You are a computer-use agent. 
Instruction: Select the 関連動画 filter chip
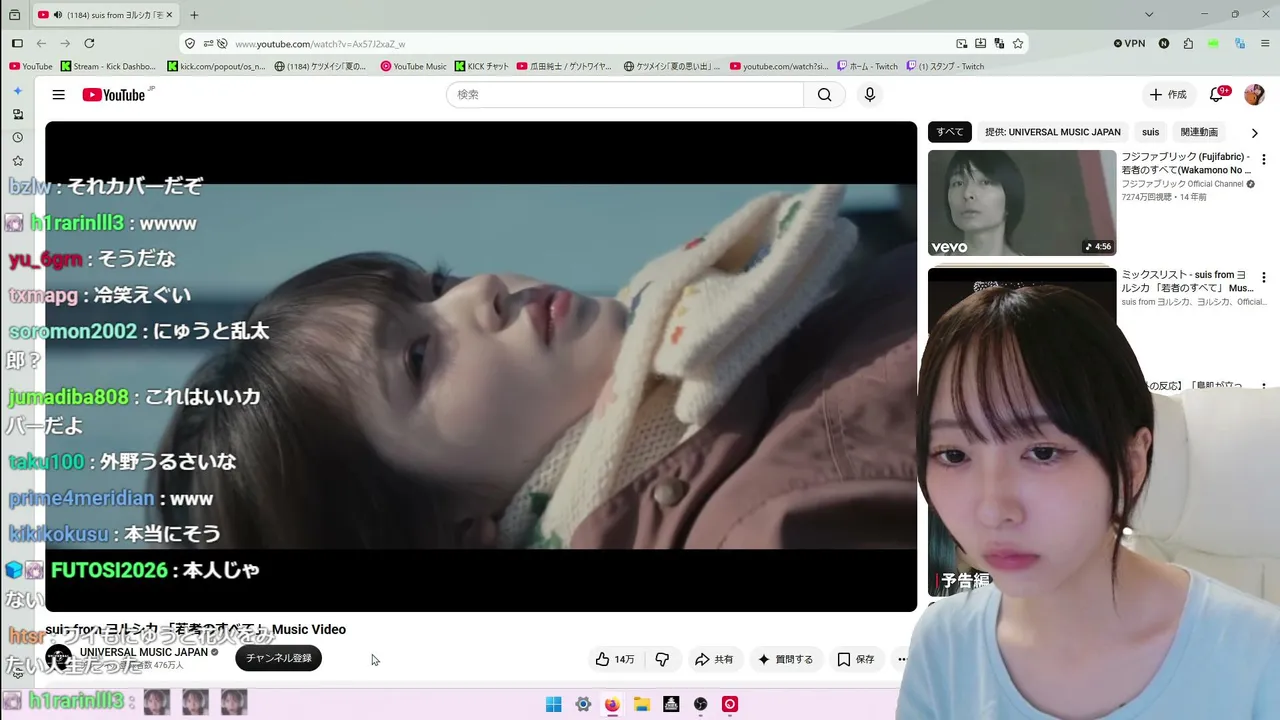1199,132
